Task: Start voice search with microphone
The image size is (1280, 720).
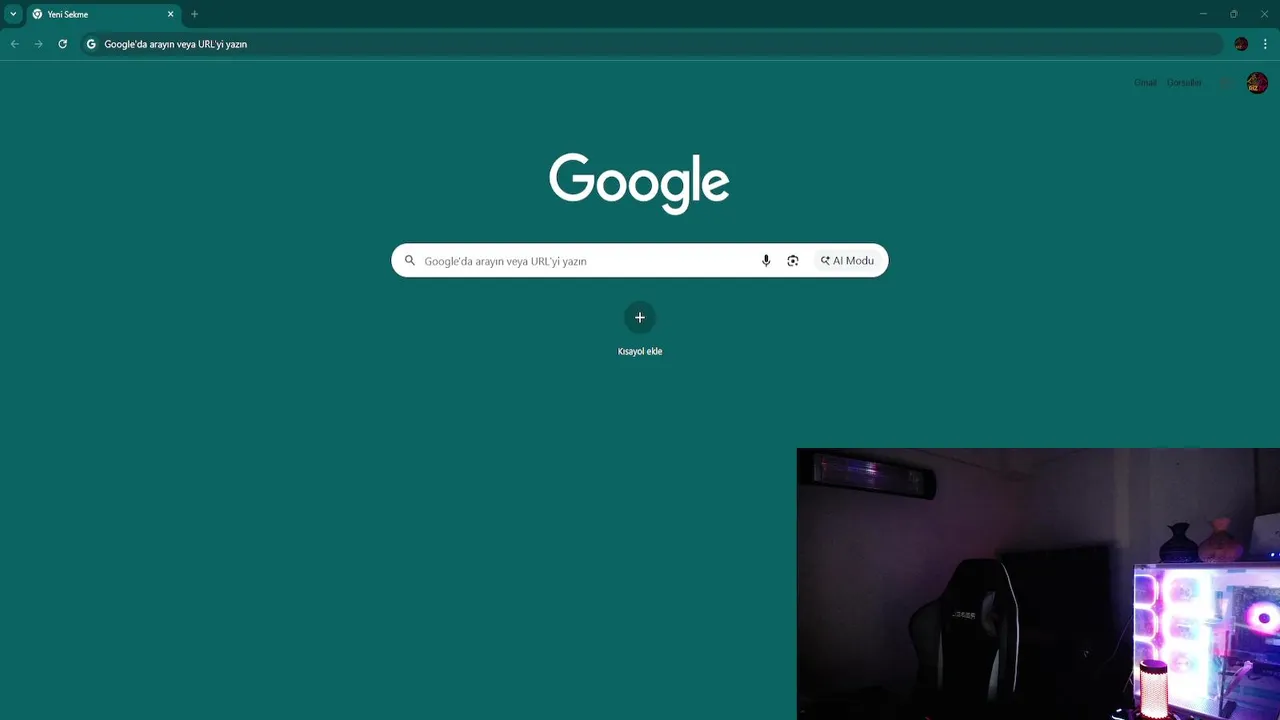Action: [766, 261]
